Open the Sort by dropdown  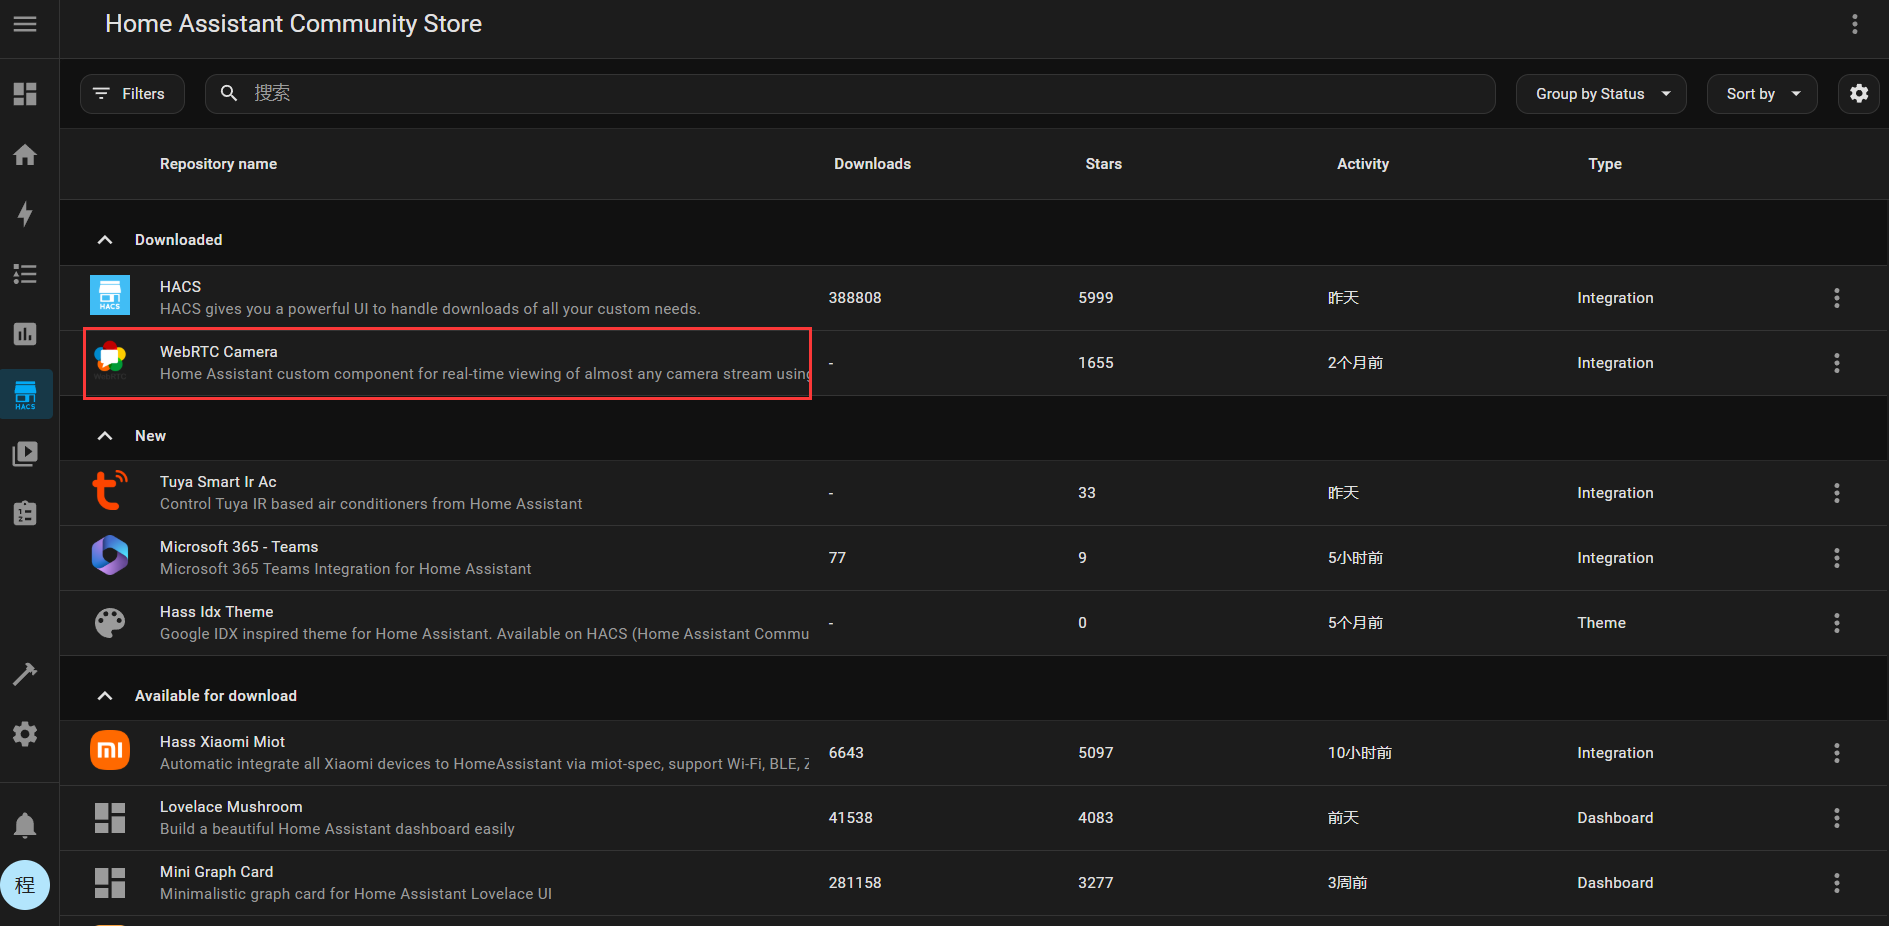tap(1761, 94)
